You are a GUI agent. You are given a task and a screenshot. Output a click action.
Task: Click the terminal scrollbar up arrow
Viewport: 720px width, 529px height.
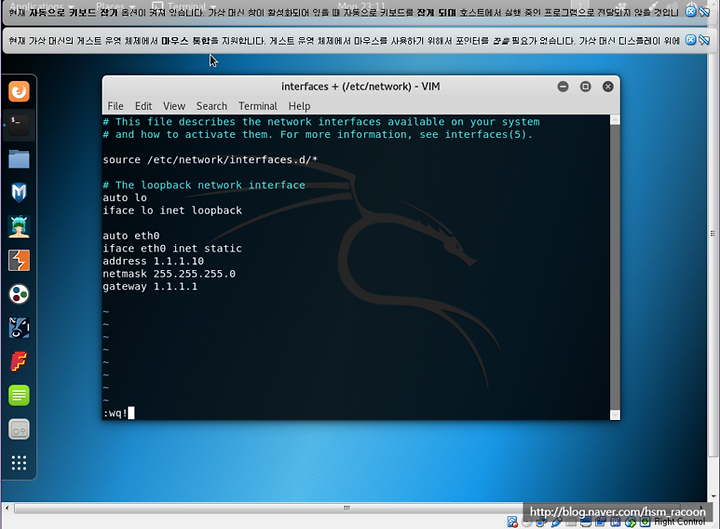[615, 120]
